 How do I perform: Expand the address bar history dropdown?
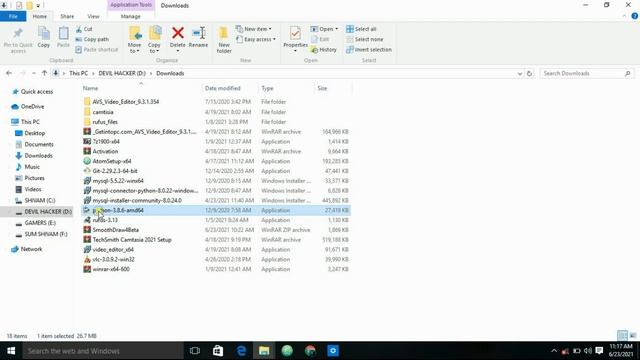pyautogui.click(x=520, y=73)
